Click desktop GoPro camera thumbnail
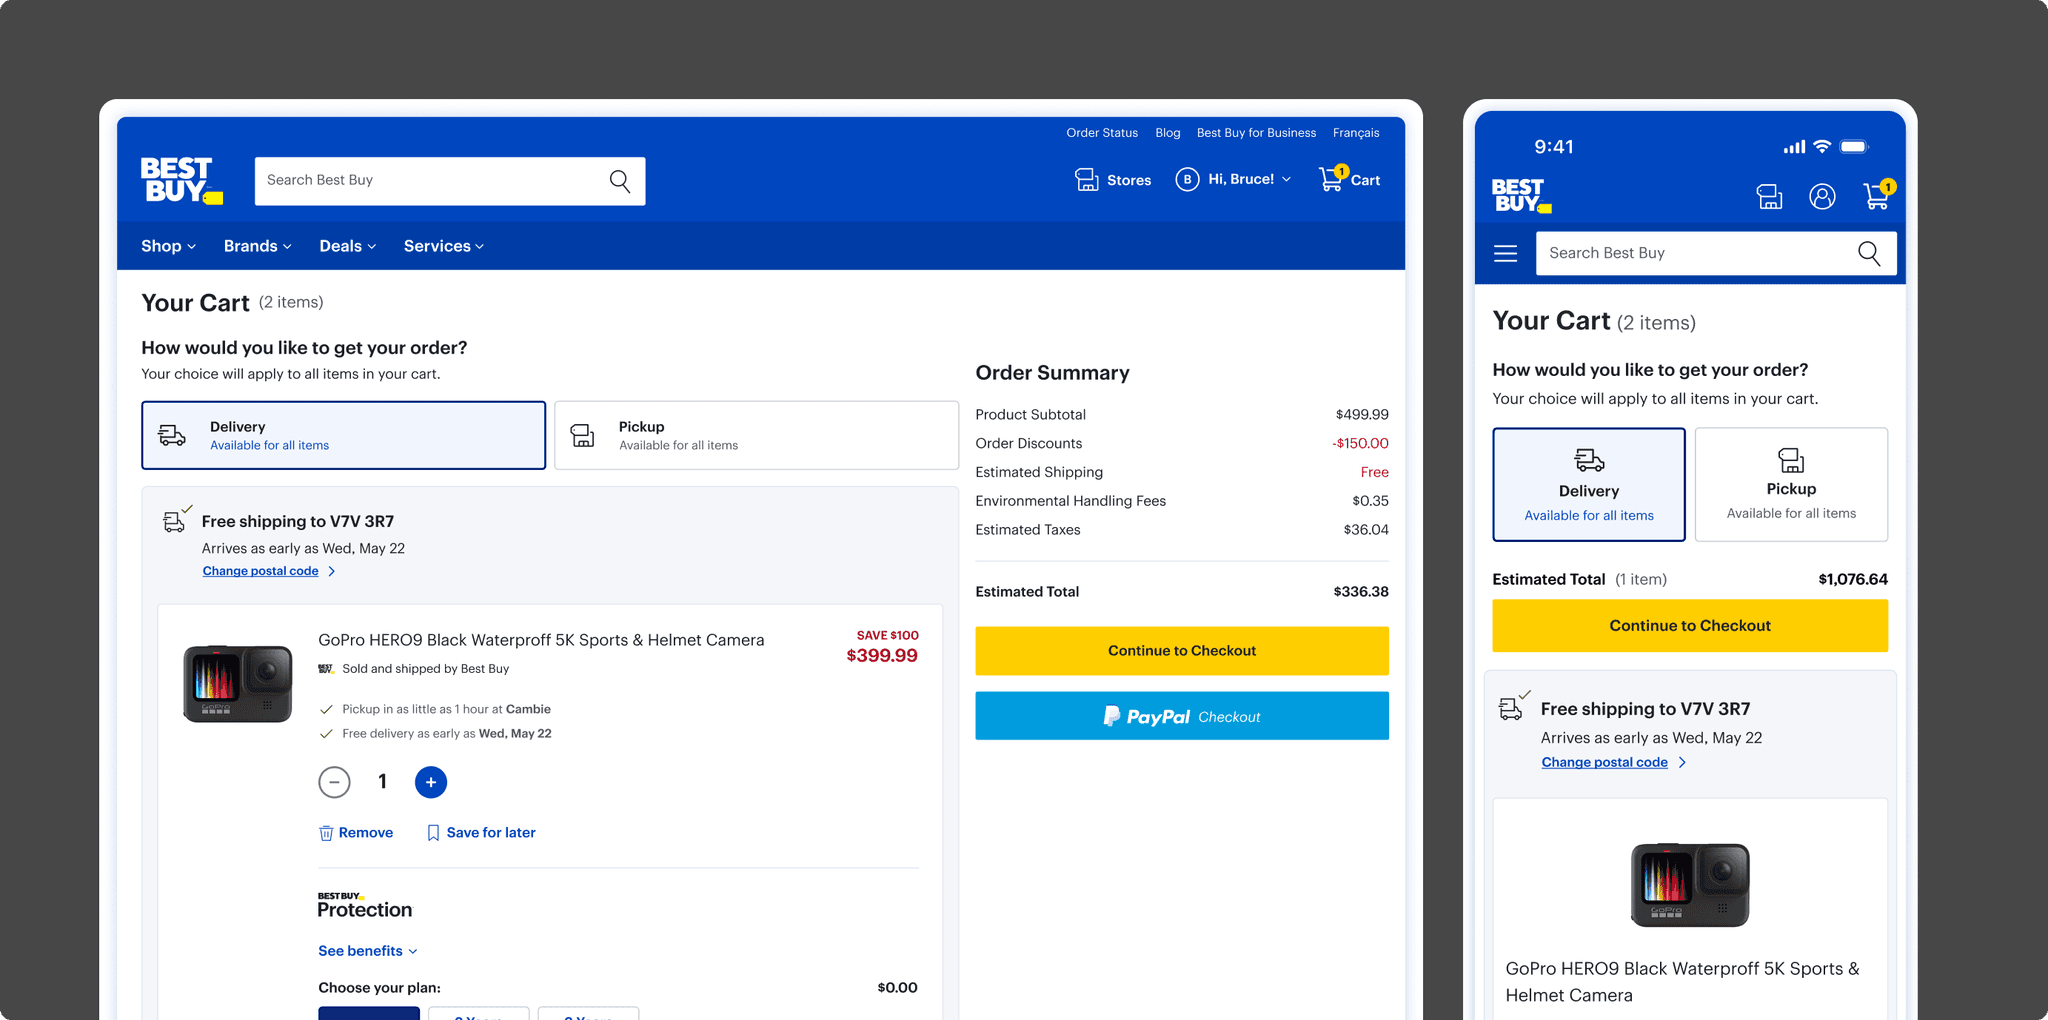Image resolution: width=2048 pixels, height=1020 pixels. click(238, 684)
